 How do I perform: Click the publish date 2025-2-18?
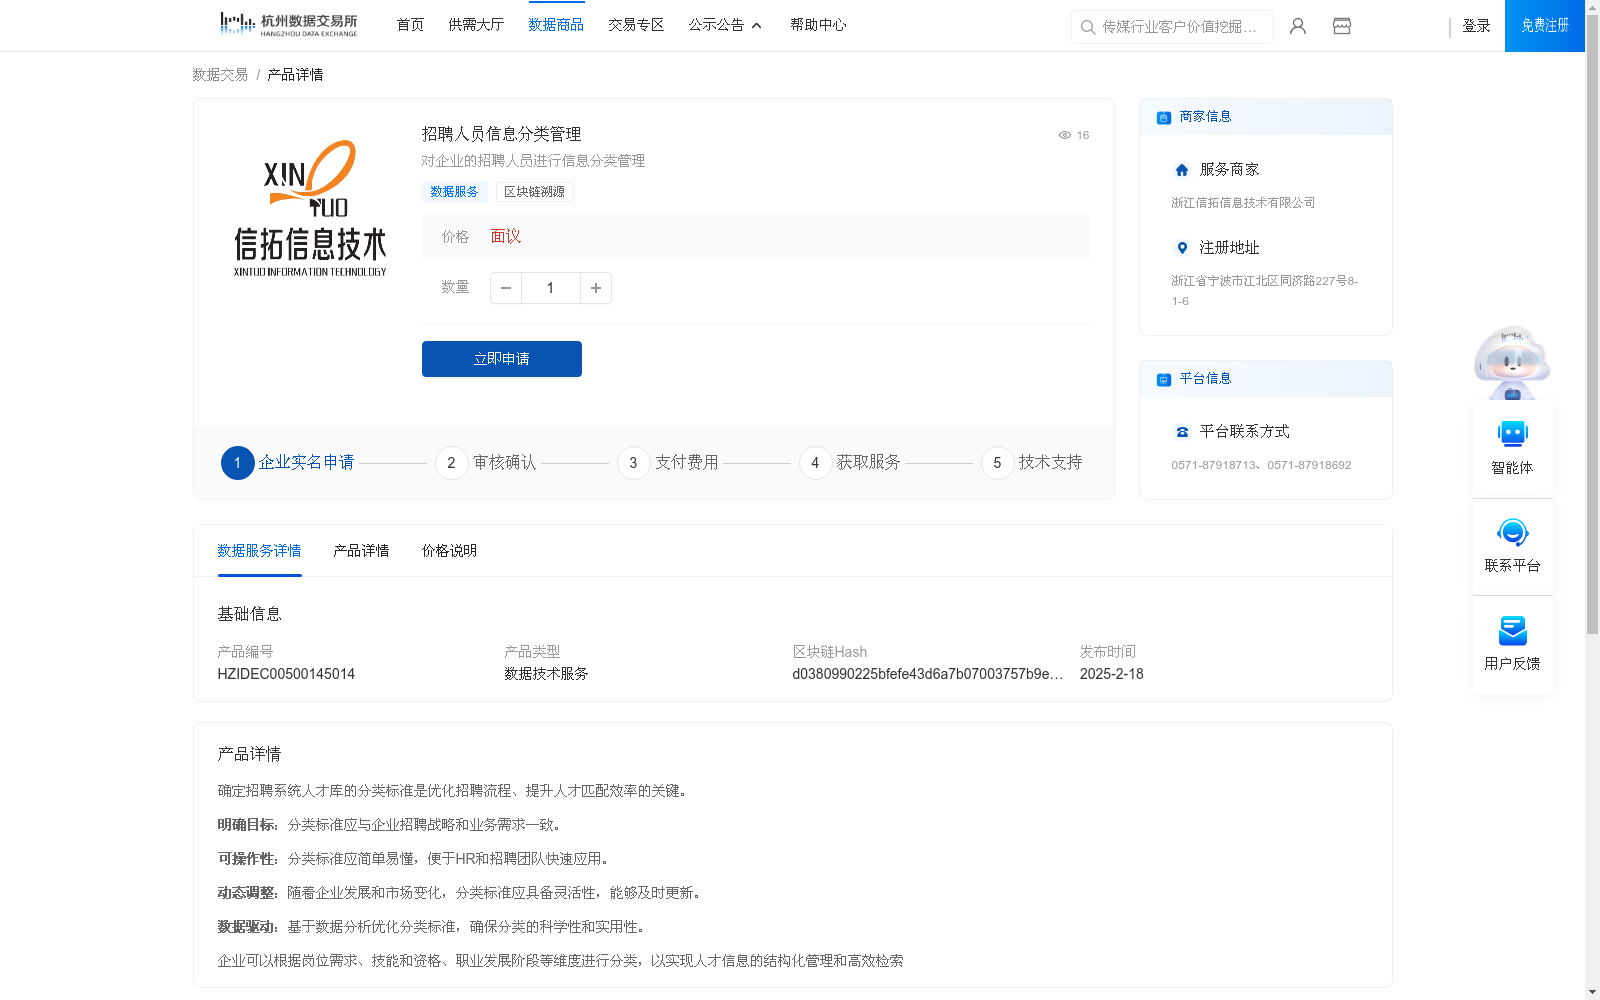(x=1111, y=674)
